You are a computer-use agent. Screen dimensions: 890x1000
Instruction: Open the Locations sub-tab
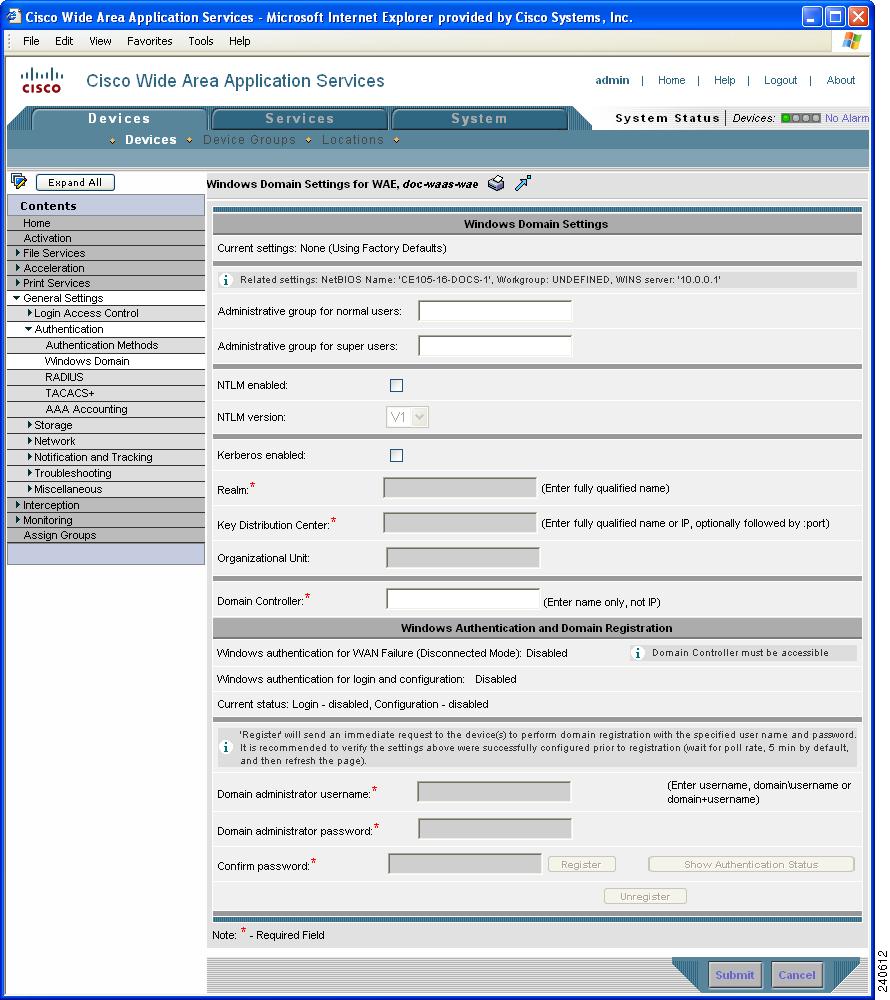(353, 140)
